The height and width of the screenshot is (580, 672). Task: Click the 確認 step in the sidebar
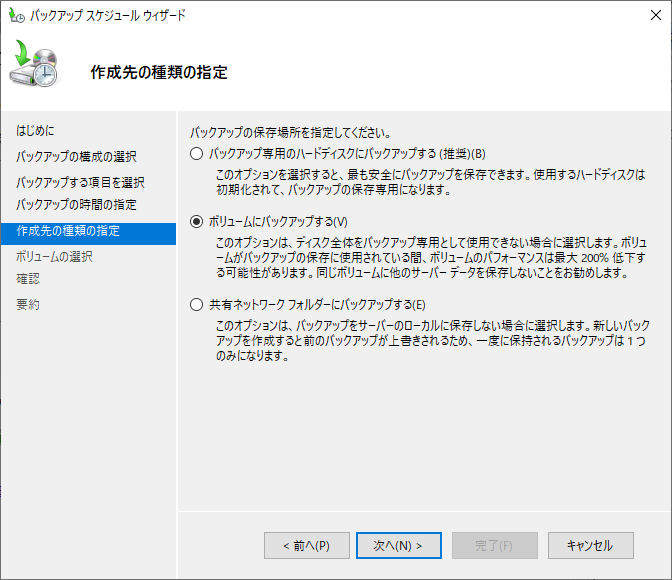click(28, 279)
